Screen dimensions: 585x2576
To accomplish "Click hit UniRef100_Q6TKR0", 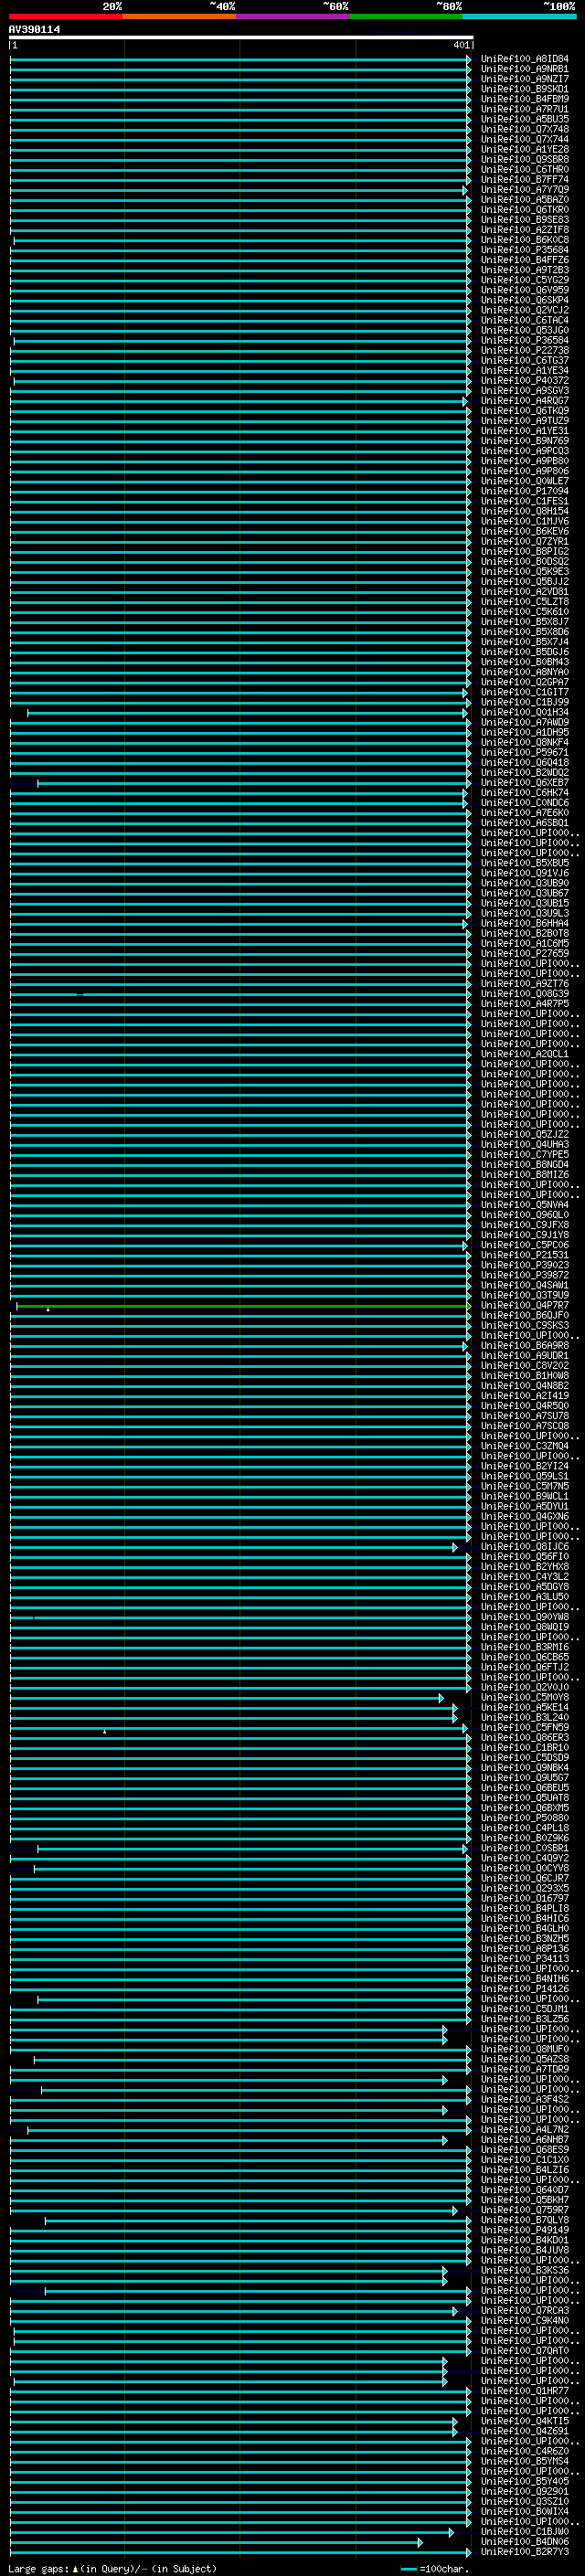I will [x=524, y=210].
